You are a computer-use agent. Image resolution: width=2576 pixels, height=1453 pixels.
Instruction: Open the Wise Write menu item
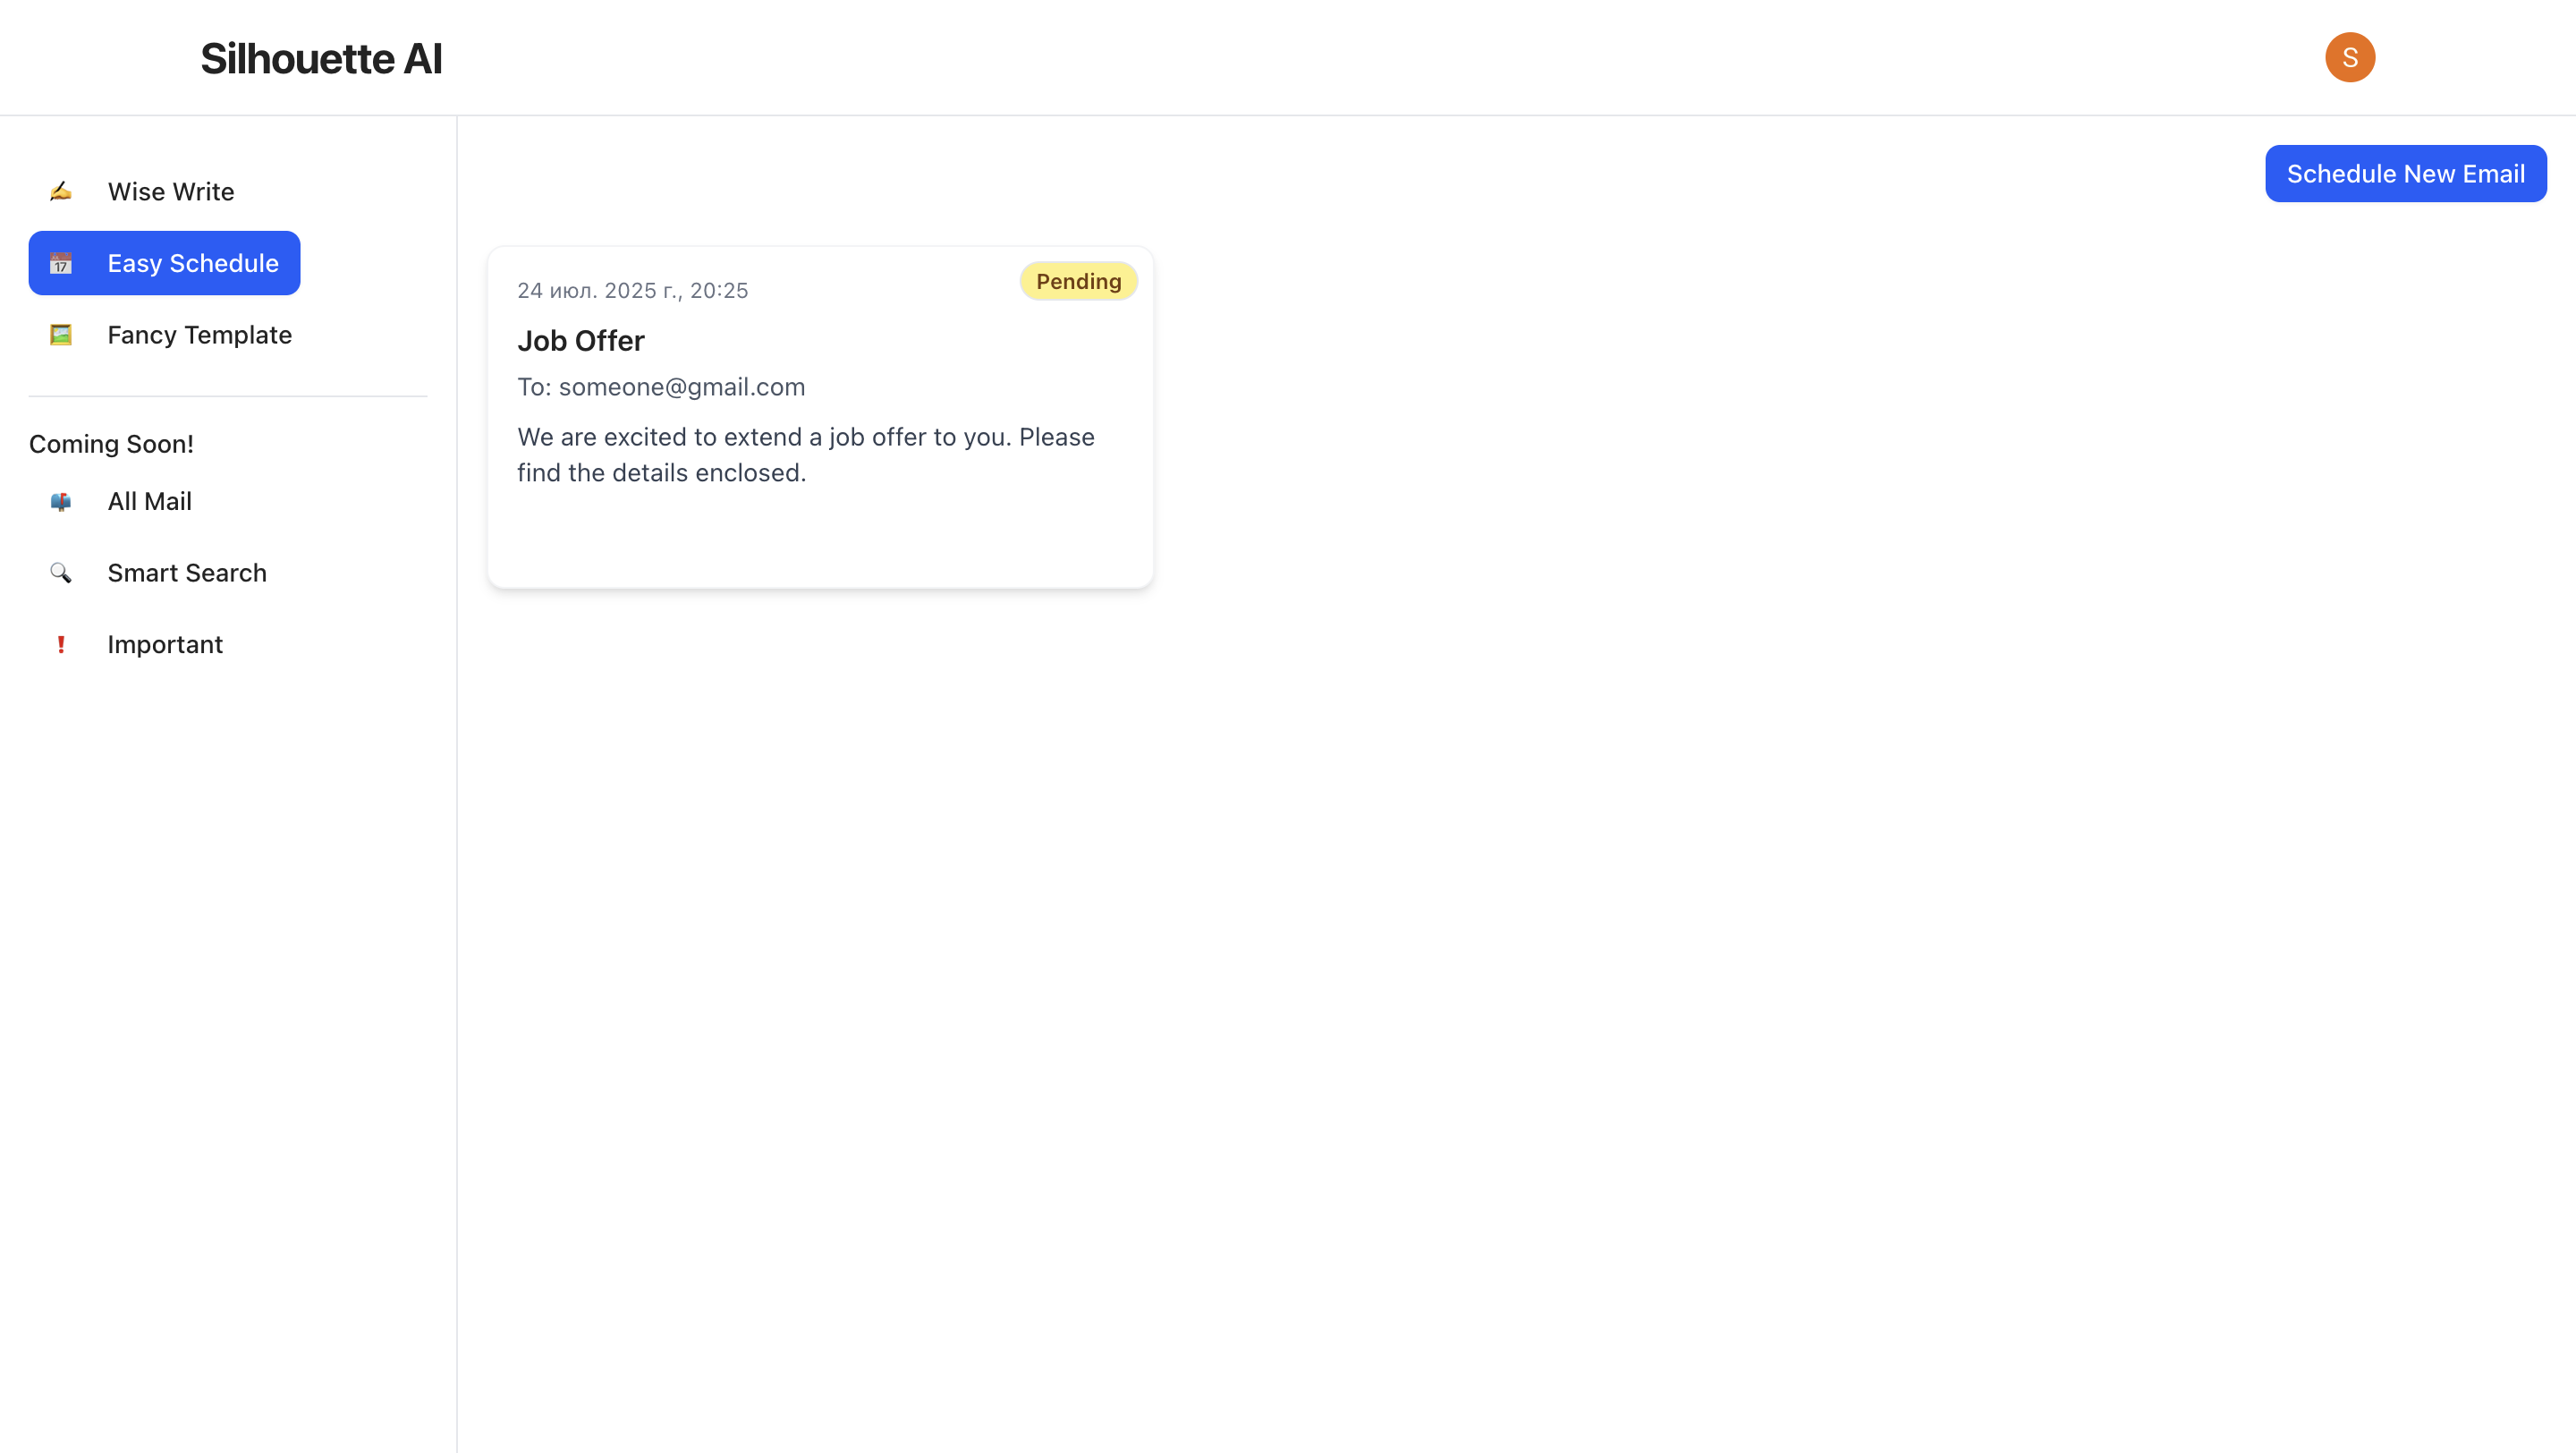[171, 191]
